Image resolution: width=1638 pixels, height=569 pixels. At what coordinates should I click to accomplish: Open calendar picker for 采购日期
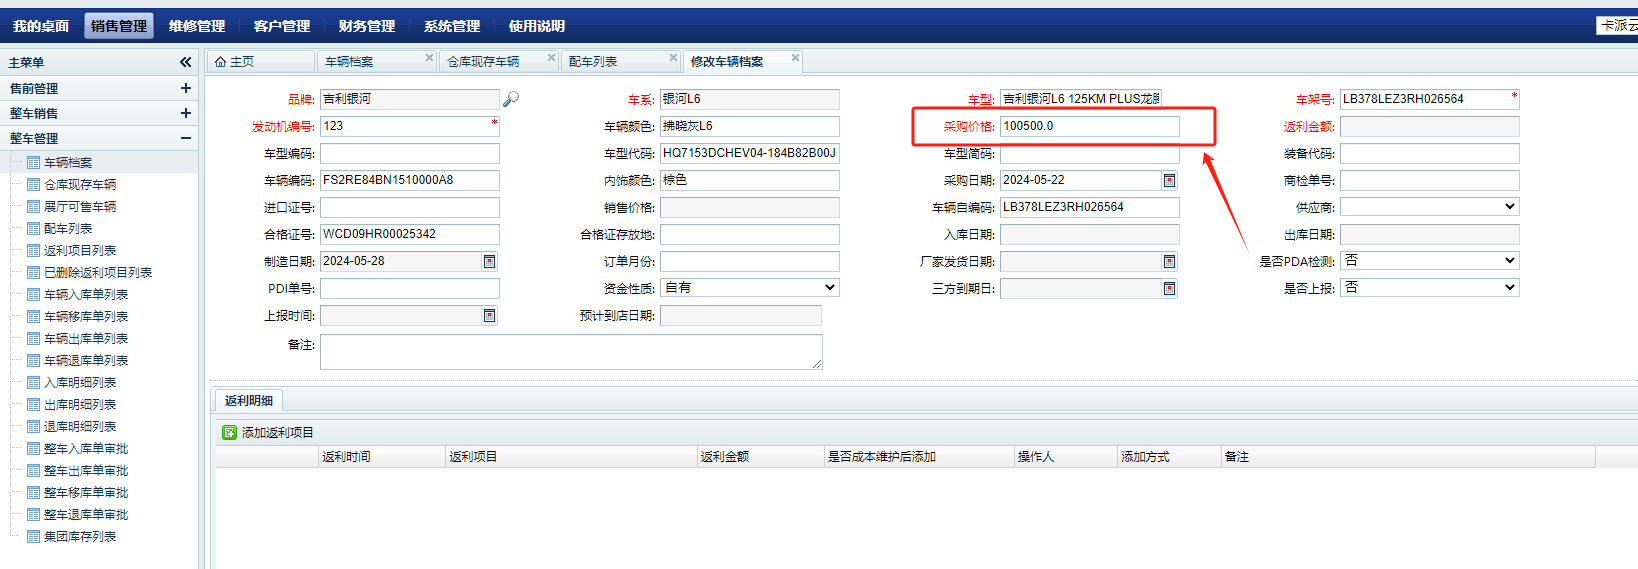click(x=1169, y=180)
